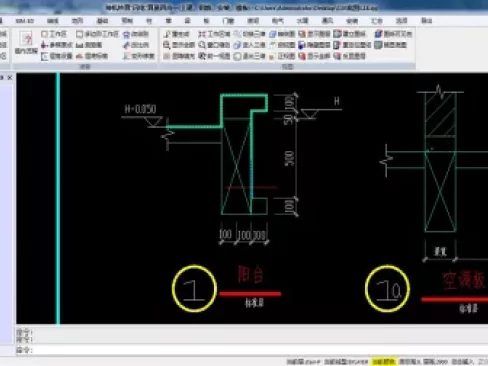The height and width of the screenshot is (366, 488).
Task: Click the 退出三维 exit 3D icon
Action: coord(237,56)
